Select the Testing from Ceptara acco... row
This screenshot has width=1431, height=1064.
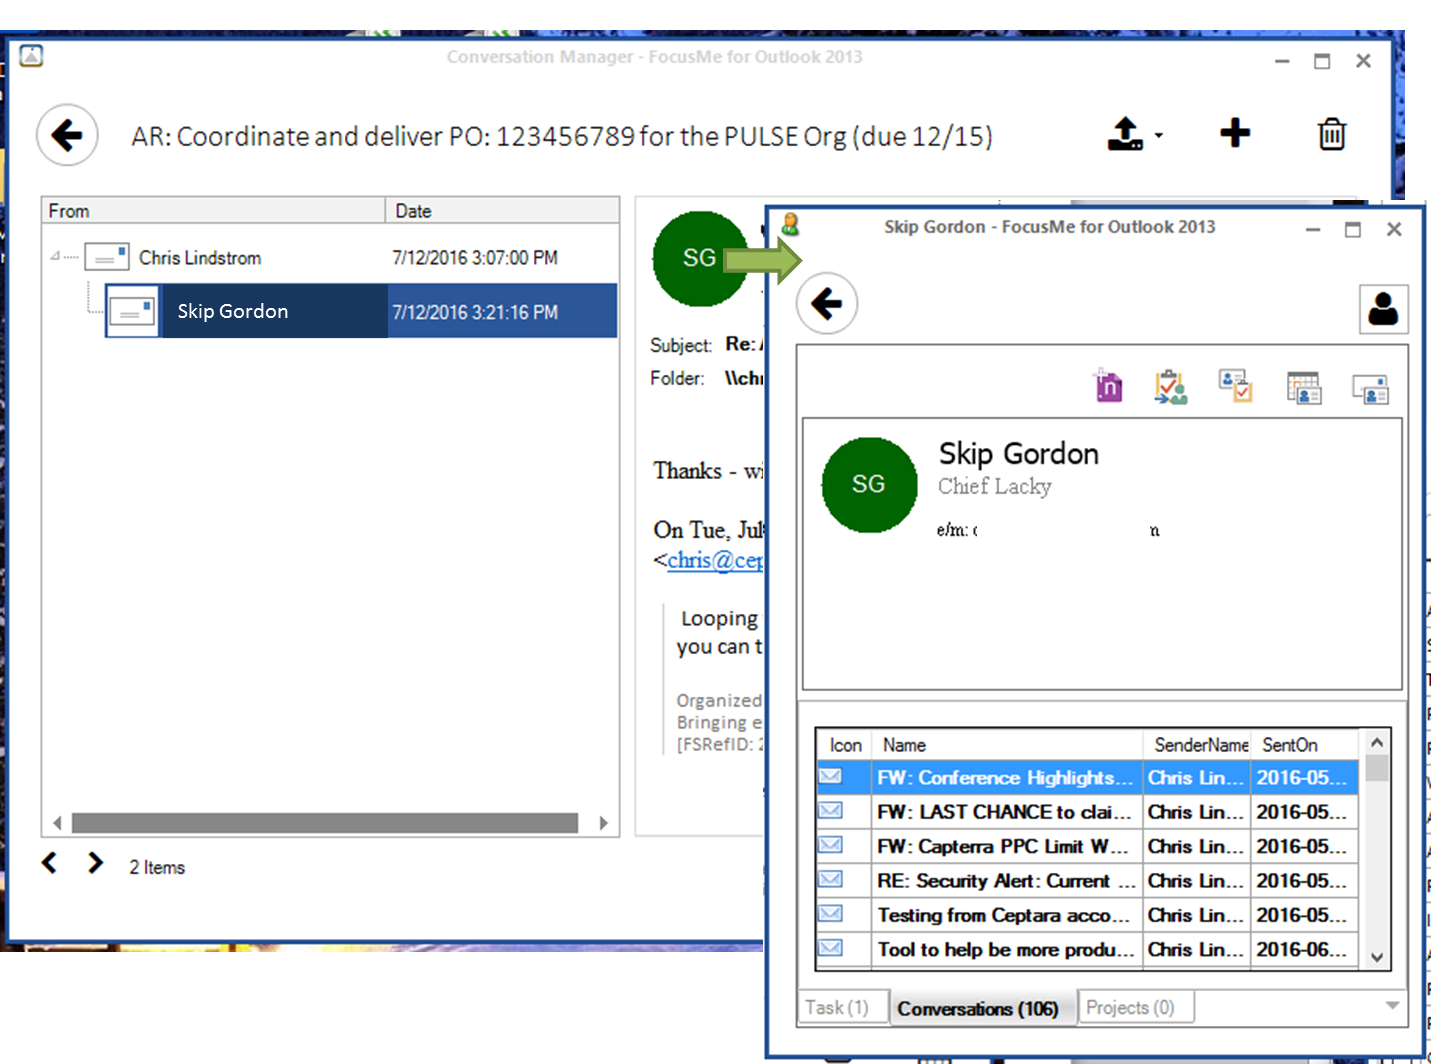click(1088, 914)
